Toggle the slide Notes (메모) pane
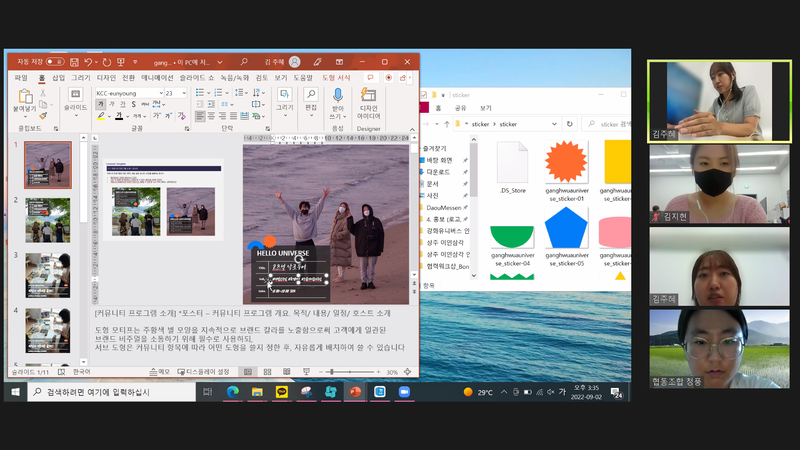Image resolution: width=800 pixels, height=450 pixels. point(158,371)
